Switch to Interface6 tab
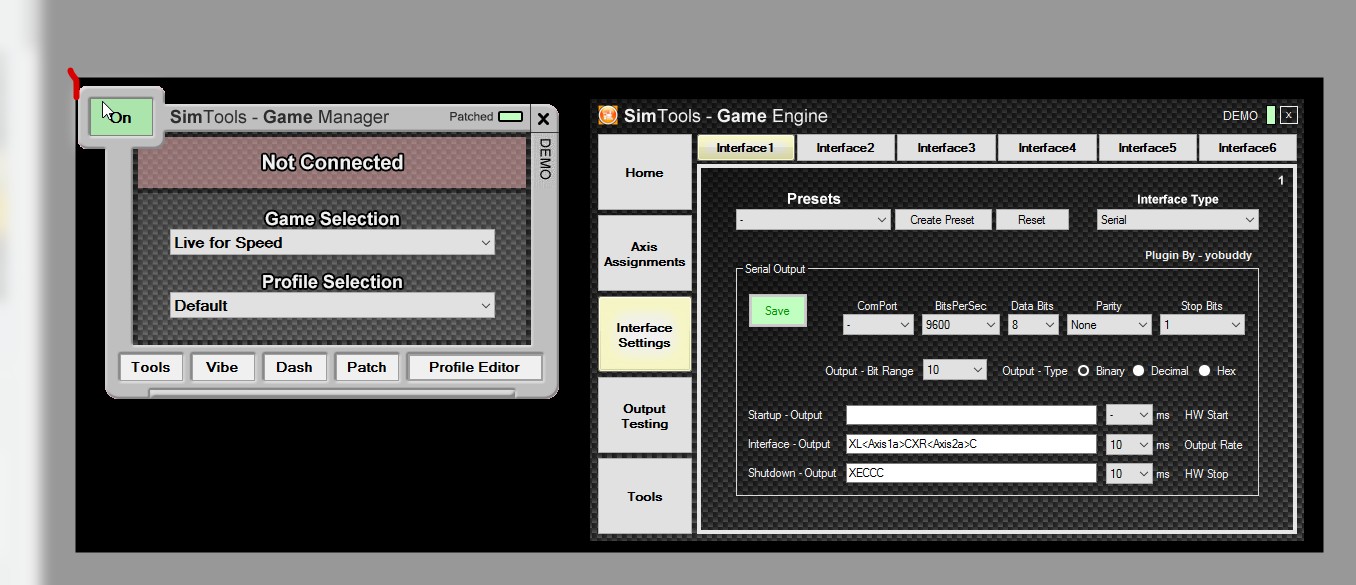This screenshot has width=1356, height=585. [1247, 148]
